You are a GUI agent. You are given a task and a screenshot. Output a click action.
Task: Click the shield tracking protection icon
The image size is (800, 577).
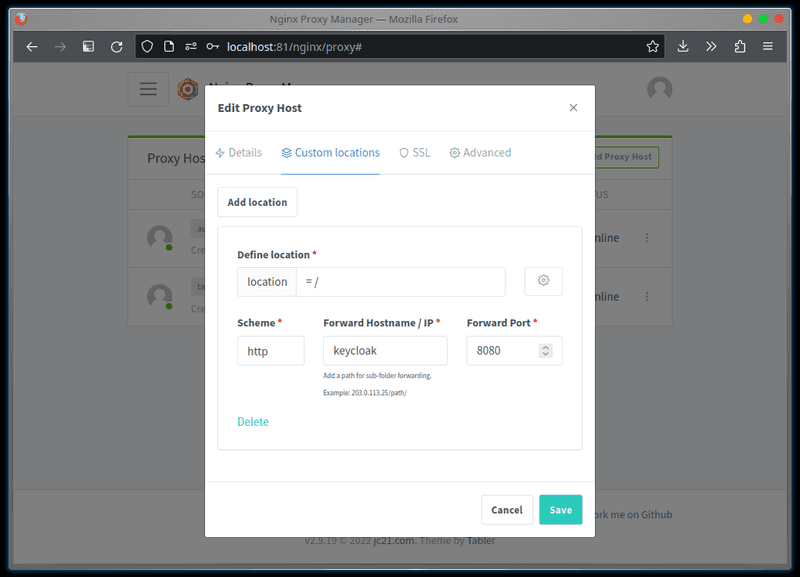pyautogui.click(x=147, y=46)
